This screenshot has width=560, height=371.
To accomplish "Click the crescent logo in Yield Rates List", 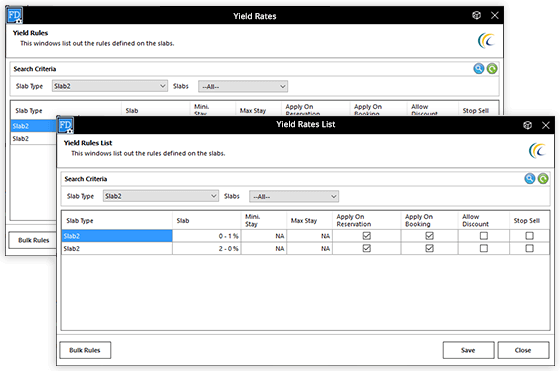I will (537, 150).
